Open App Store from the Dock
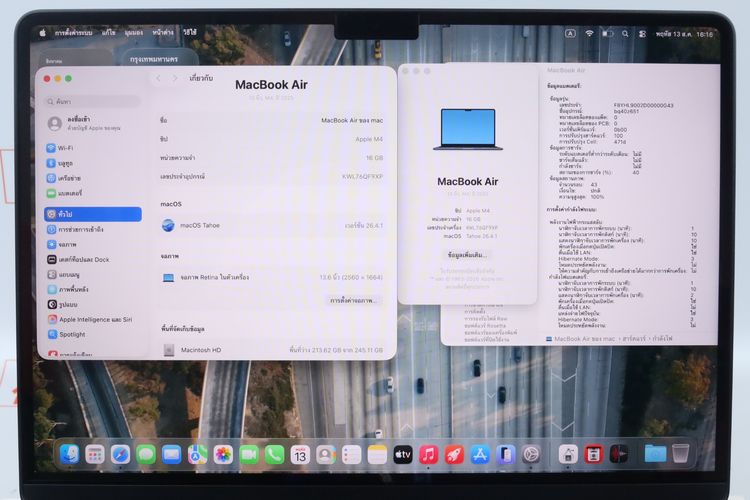The height and width of the screenshot is (500, 750). (480, 455)
